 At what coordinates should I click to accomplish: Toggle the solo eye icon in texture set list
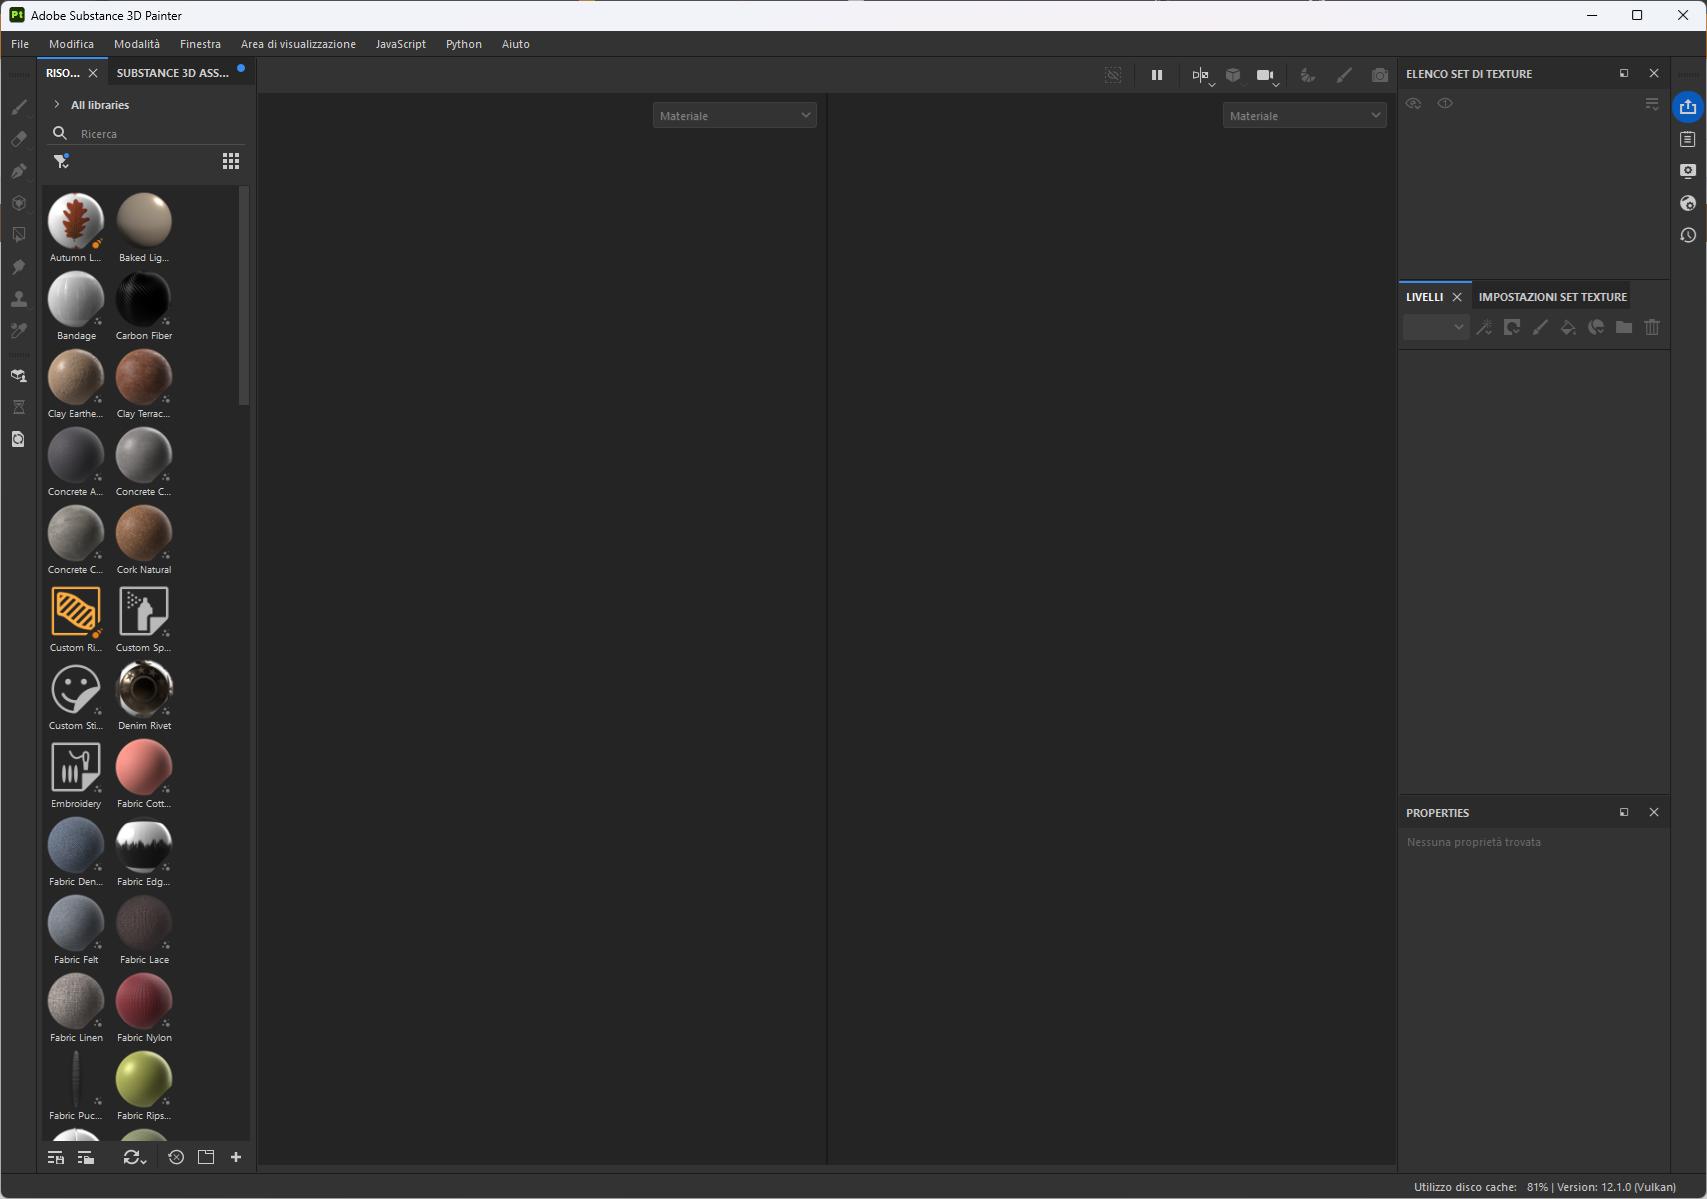point(1445,103)
